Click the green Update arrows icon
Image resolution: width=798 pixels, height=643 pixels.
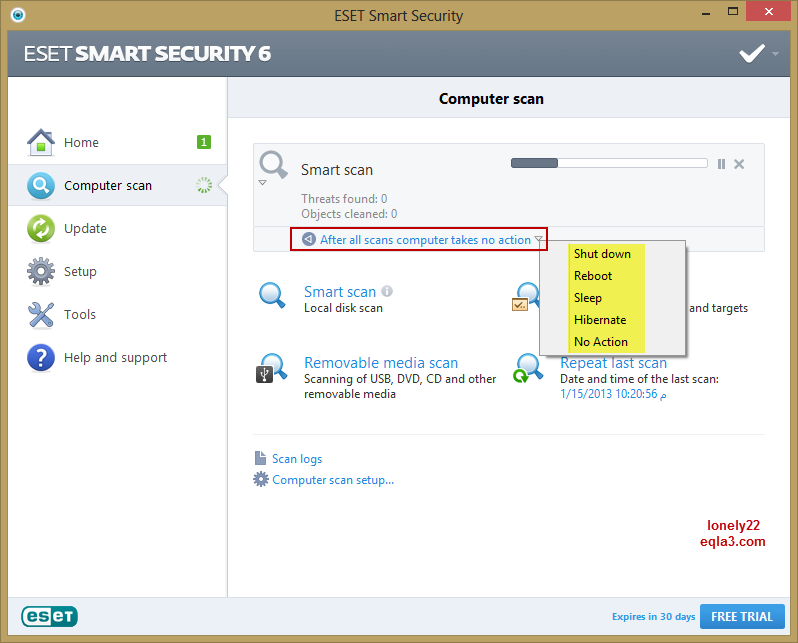[41, 229]
